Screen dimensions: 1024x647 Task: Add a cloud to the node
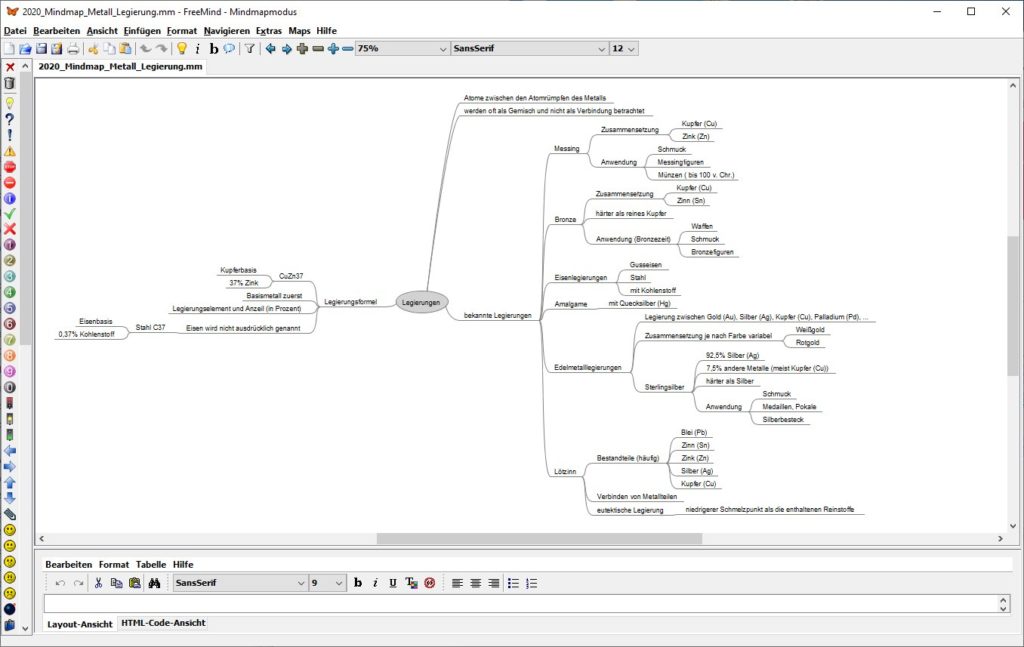pos(229,48)
